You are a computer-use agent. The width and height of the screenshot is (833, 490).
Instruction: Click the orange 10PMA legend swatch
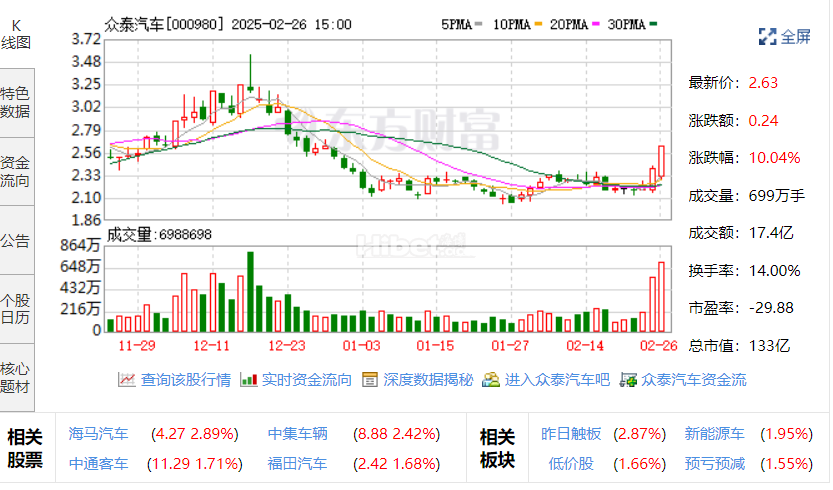(539, 24)
